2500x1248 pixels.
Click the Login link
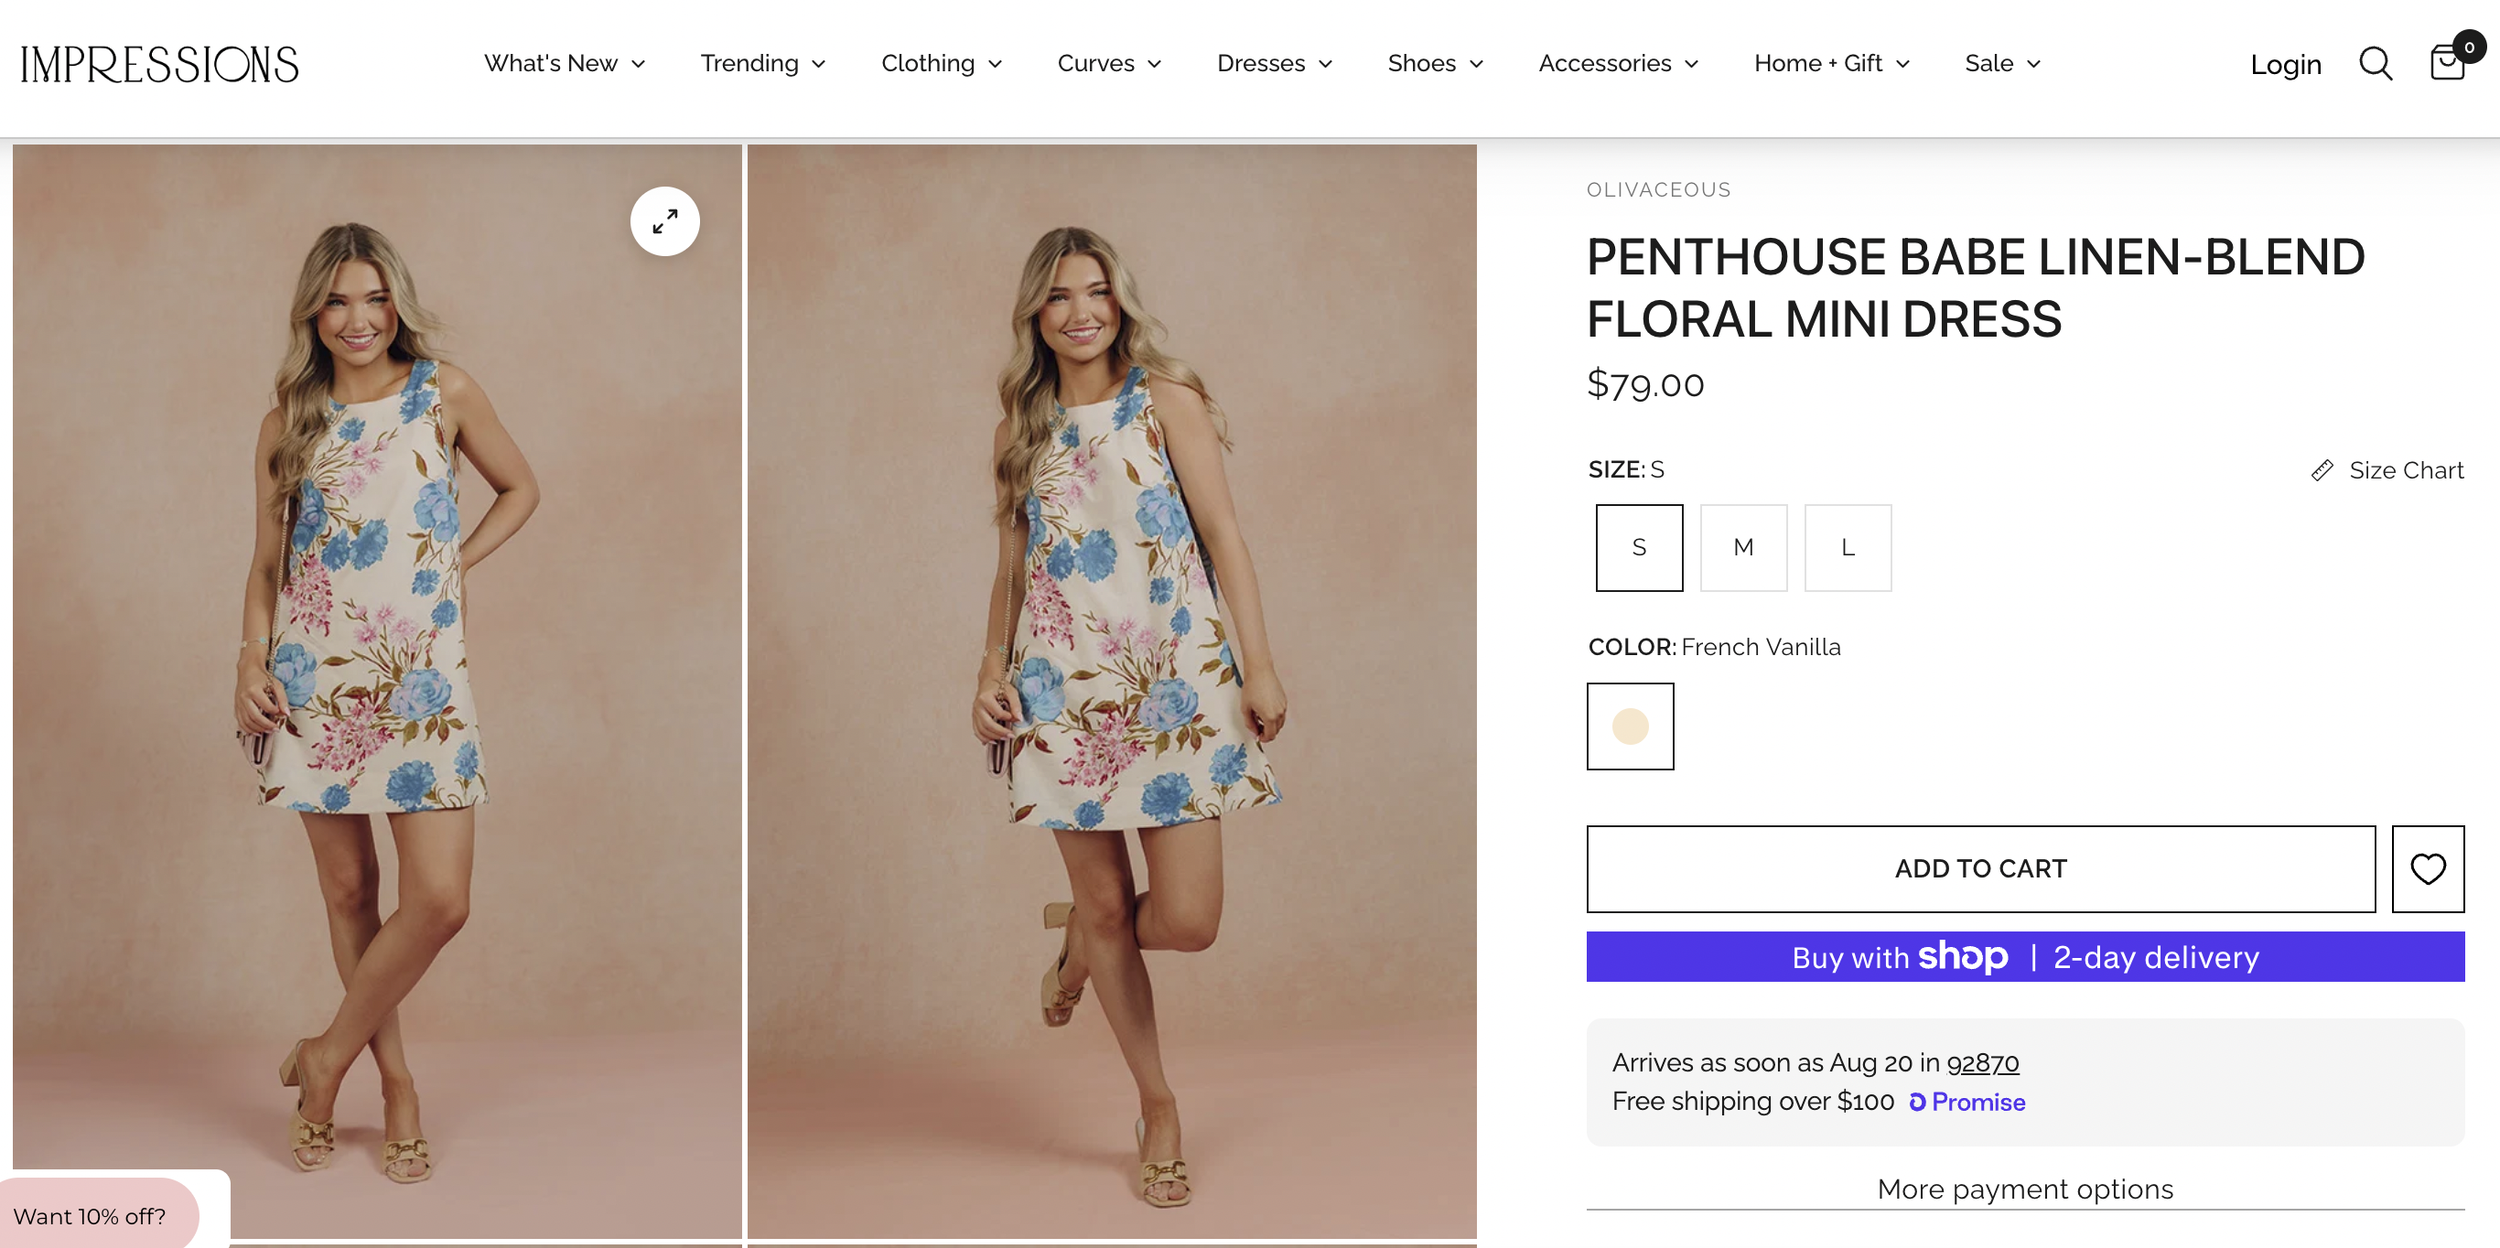(x=2285, y=65)
